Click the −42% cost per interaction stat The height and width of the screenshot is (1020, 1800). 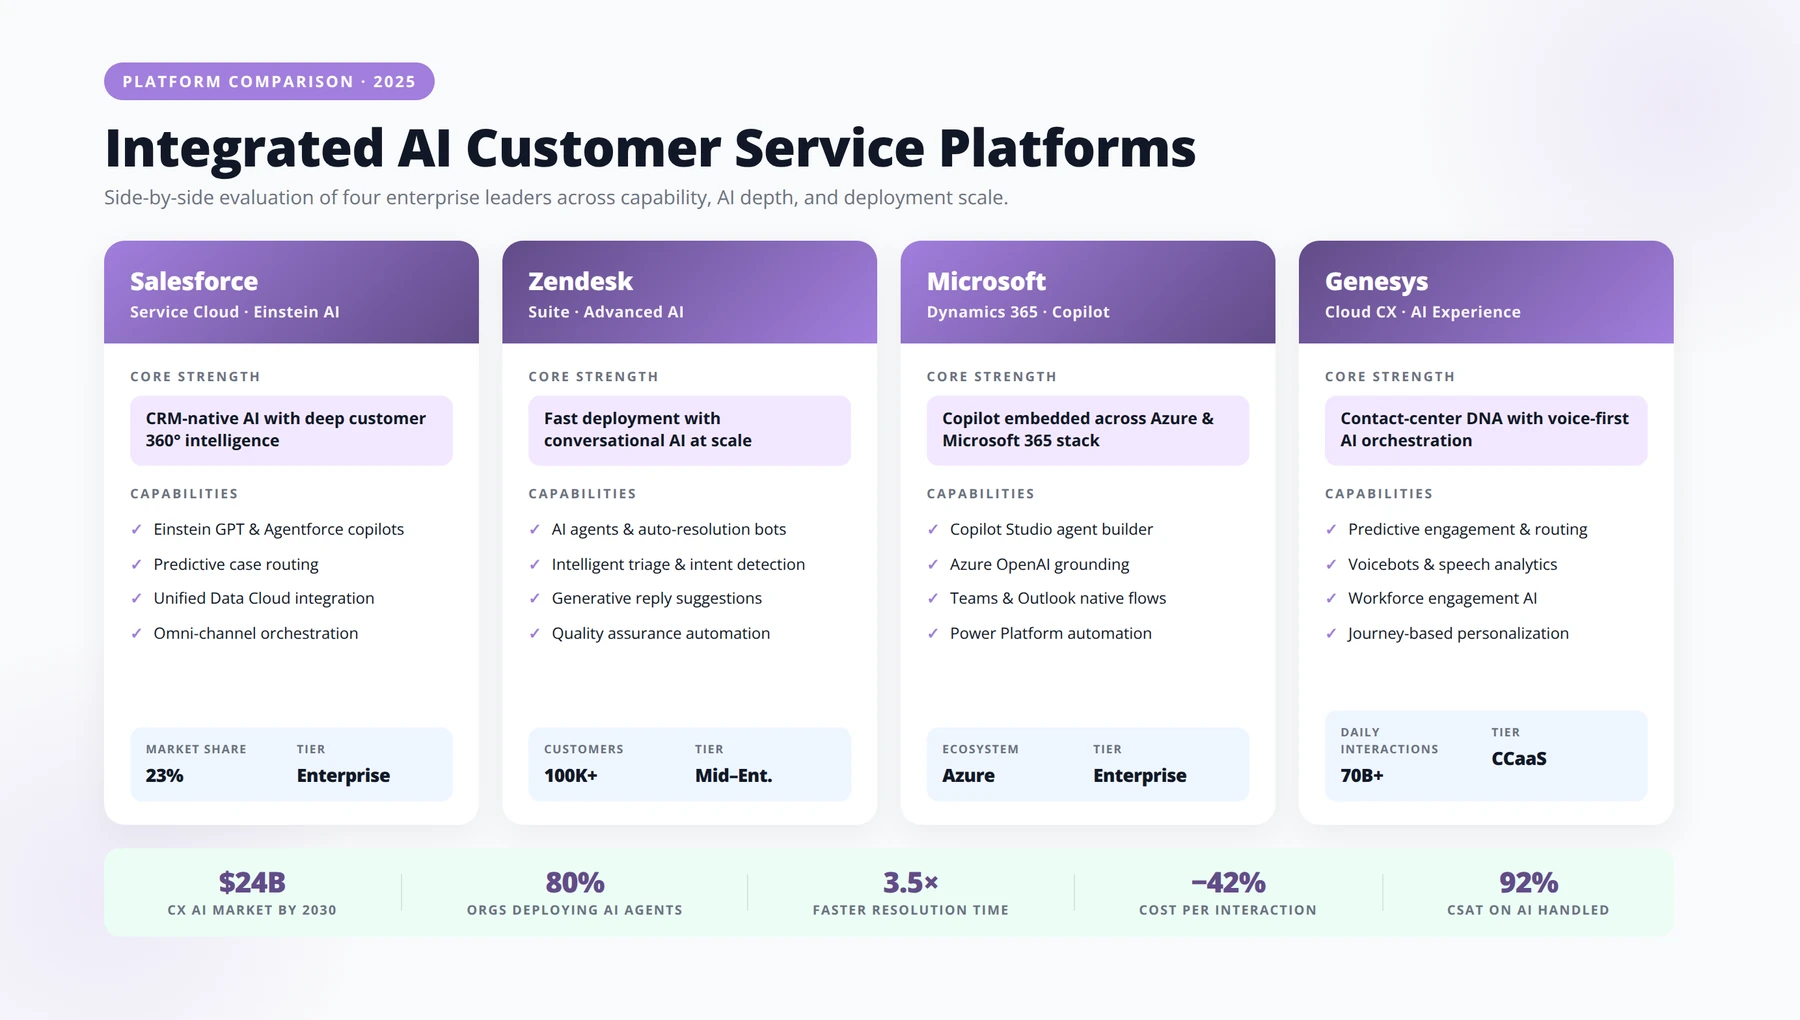tap(1228, 893)
